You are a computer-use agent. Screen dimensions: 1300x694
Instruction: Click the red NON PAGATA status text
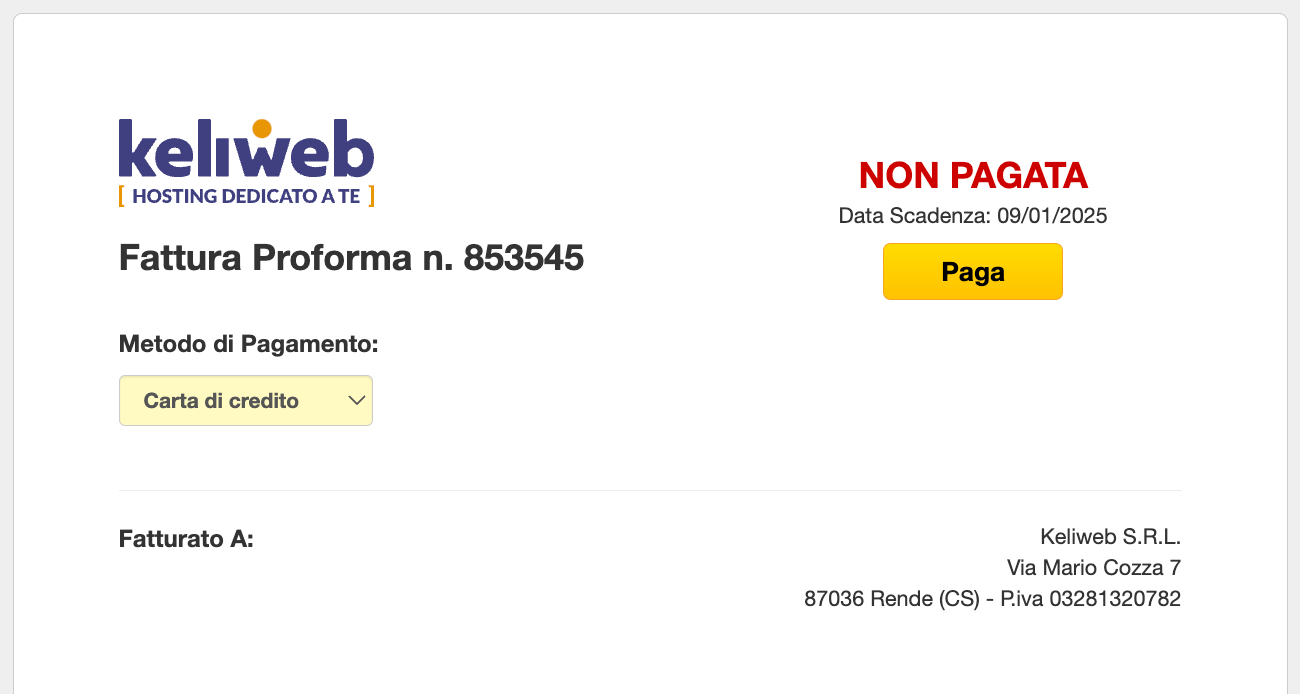click(x=973, y=176)
